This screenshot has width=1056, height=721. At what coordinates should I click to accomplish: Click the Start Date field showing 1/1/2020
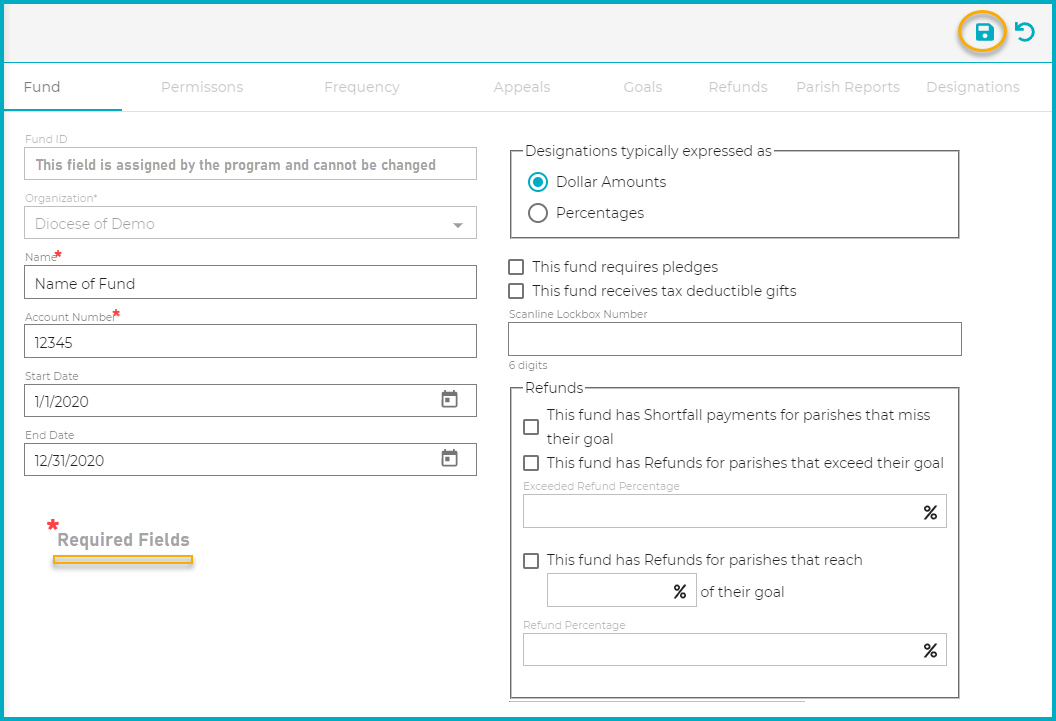(x=251, y=401)
